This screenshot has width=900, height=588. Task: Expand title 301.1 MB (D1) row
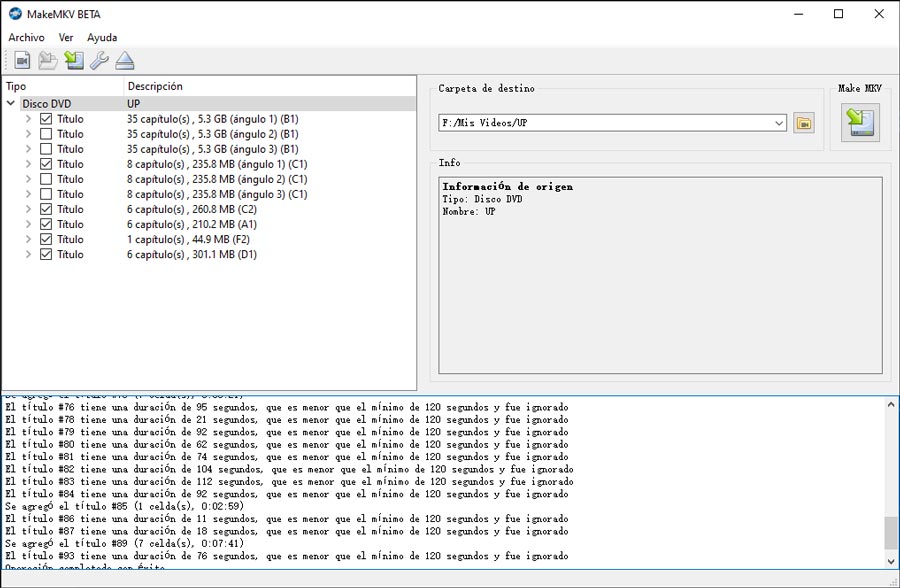tap(28, 254)
